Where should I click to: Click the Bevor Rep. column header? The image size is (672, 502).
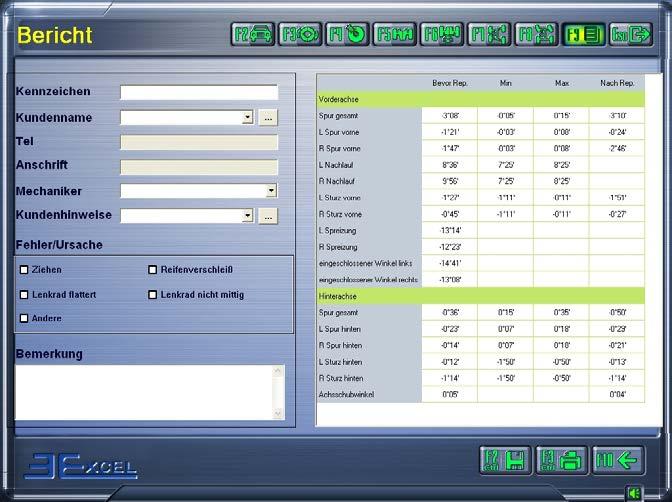coord(450,83)
